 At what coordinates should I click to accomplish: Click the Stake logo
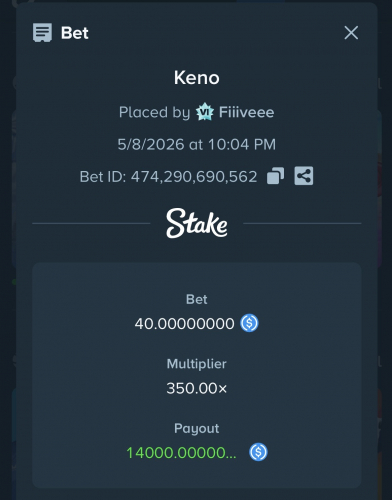tap(197, 223)
